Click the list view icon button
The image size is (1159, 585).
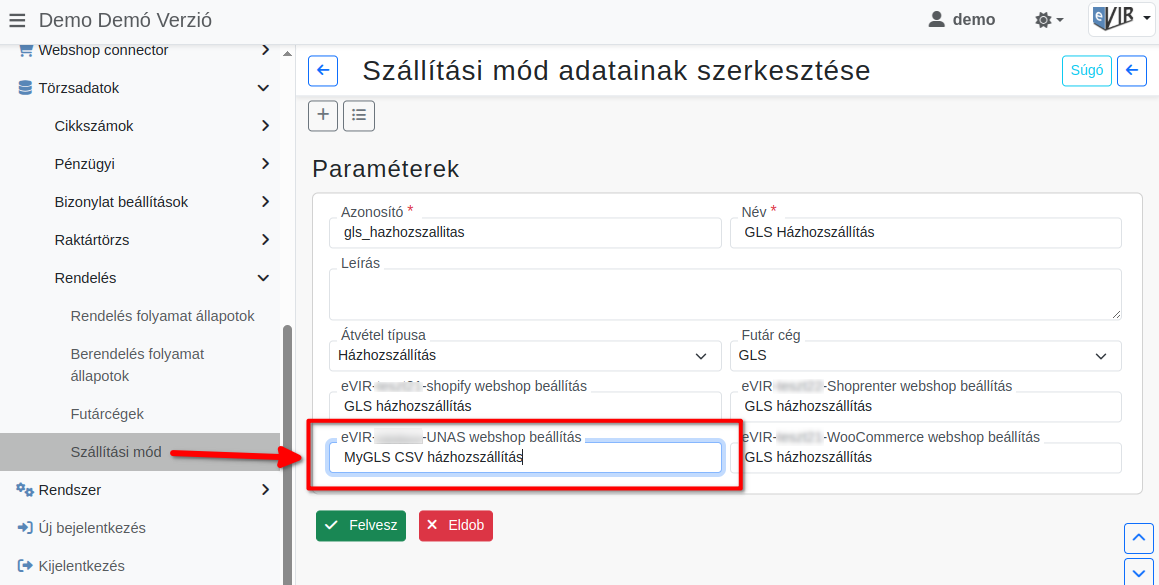(x=359, y=115)
